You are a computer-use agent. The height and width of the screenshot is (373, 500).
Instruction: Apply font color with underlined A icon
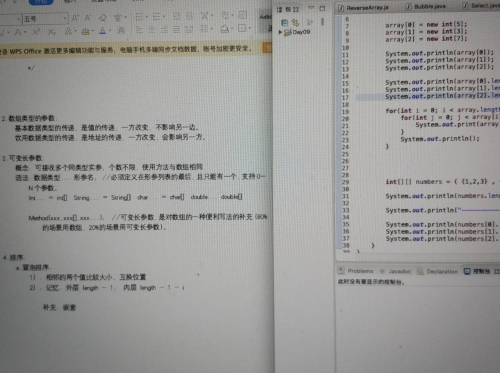pyautogui.click(x=102, y=31)
